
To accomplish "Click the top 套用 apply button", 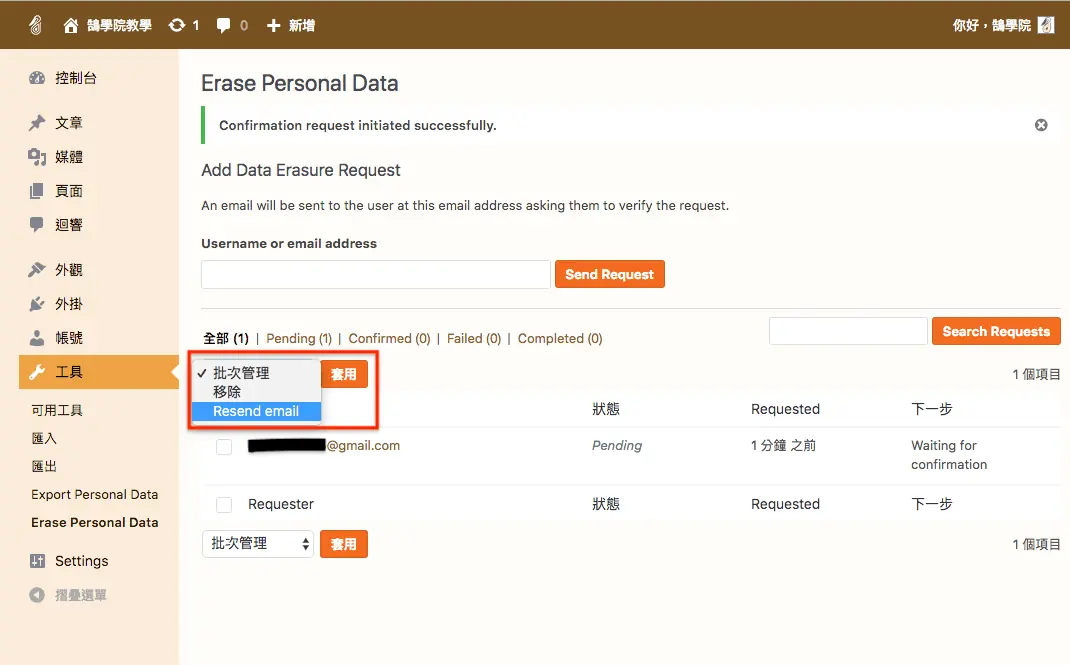I will click(x=344, y=374).
